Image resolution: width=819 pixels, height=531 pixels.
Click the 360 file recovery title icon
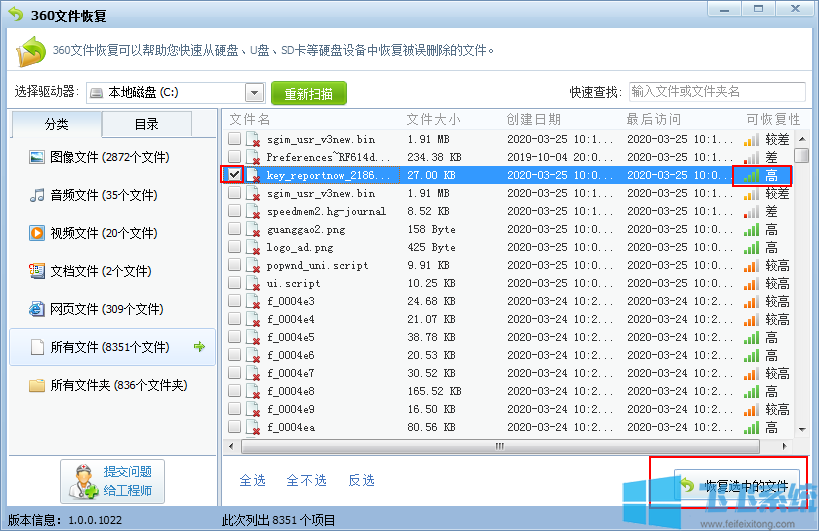click(x=16, y=14)
